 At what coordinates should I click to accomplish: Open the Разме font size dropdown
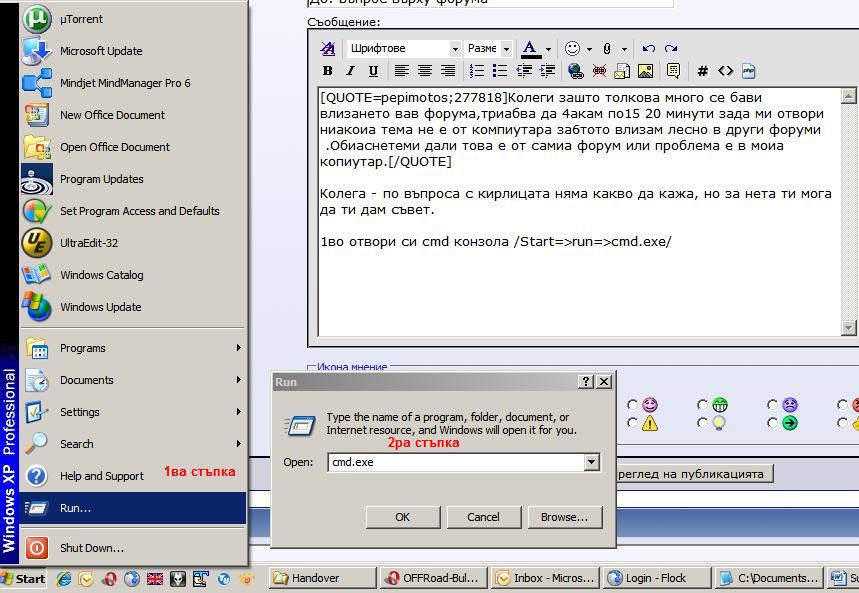(488, 48)
